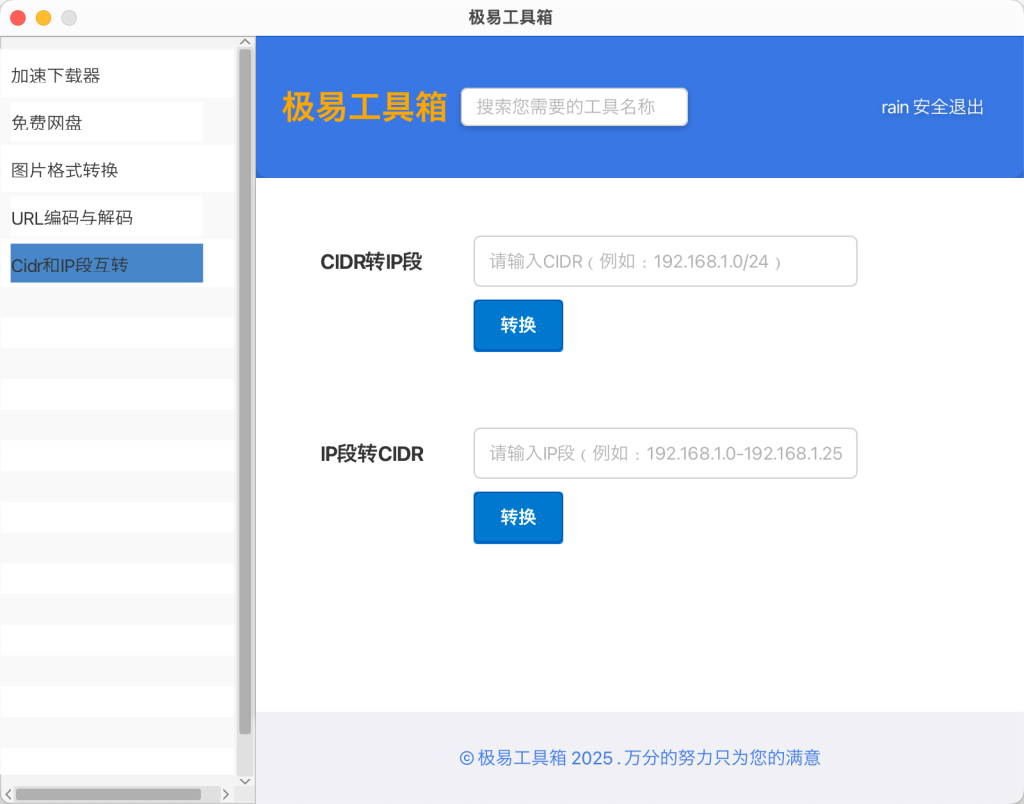Open 图片格式转换 tool
1024x804 pixels.
pos(118,170)
